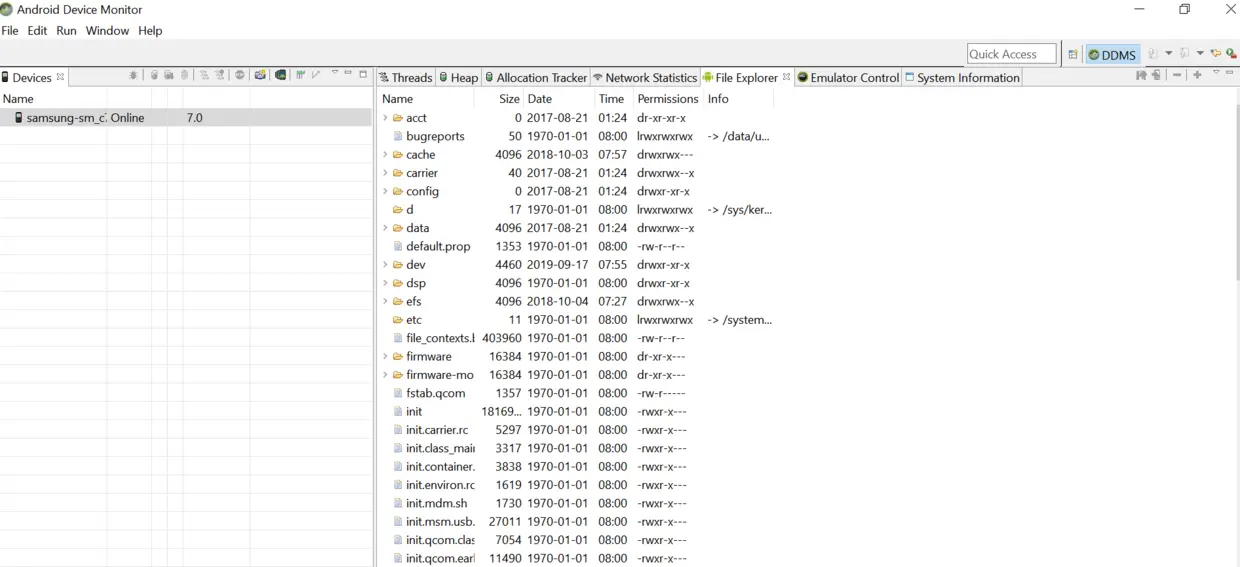Close the Devices view tab

[60, 77]
